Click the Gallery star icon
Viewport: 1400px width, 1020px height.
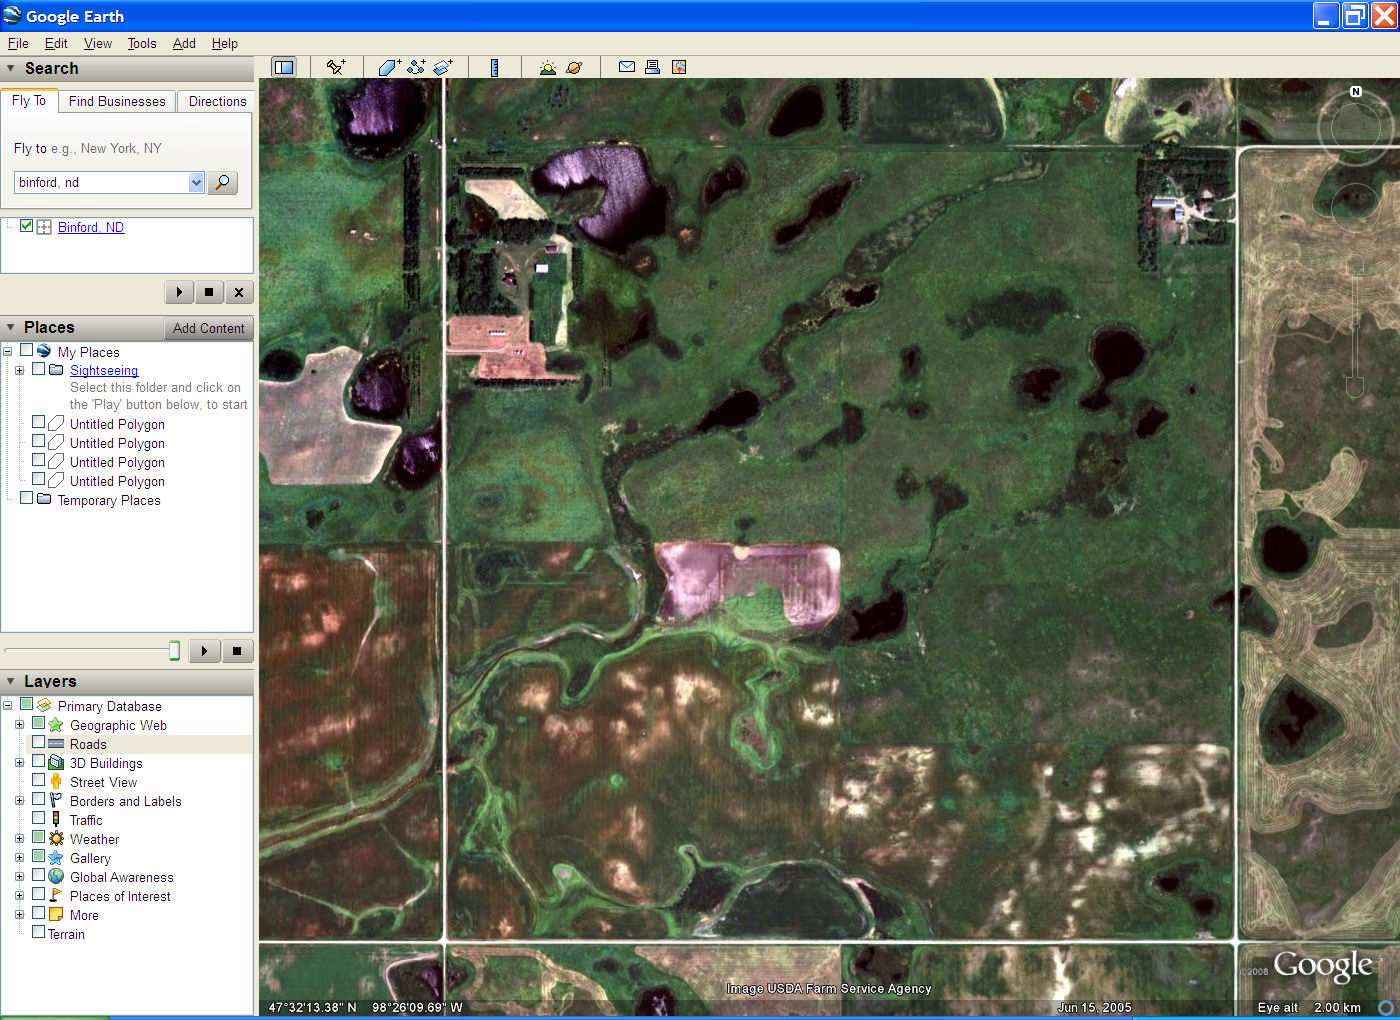56,858
